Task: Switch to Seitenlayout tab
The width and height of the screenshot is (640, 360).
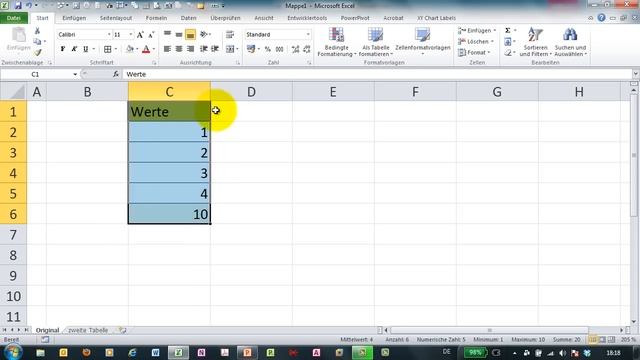Action: point(116,18)
